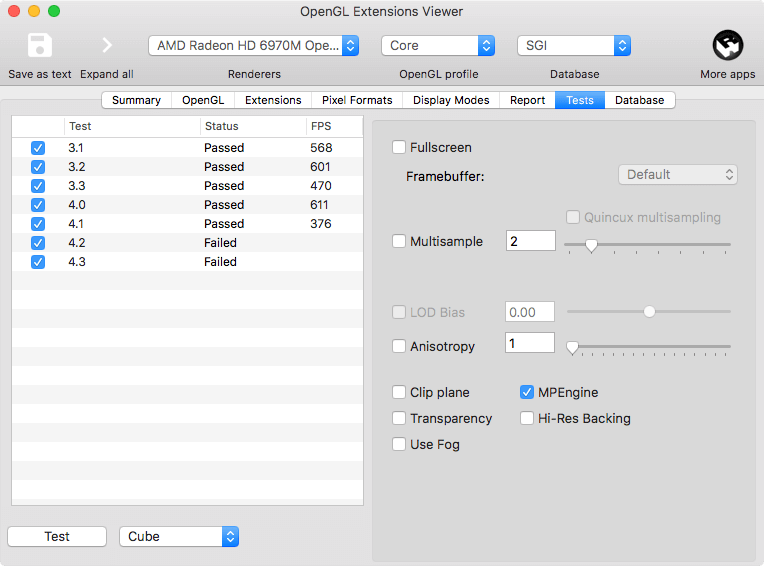The width and height of the screenshot is (764, 566).
Task: Open the Database SGI dropdown
Action: tap(574, 46)
